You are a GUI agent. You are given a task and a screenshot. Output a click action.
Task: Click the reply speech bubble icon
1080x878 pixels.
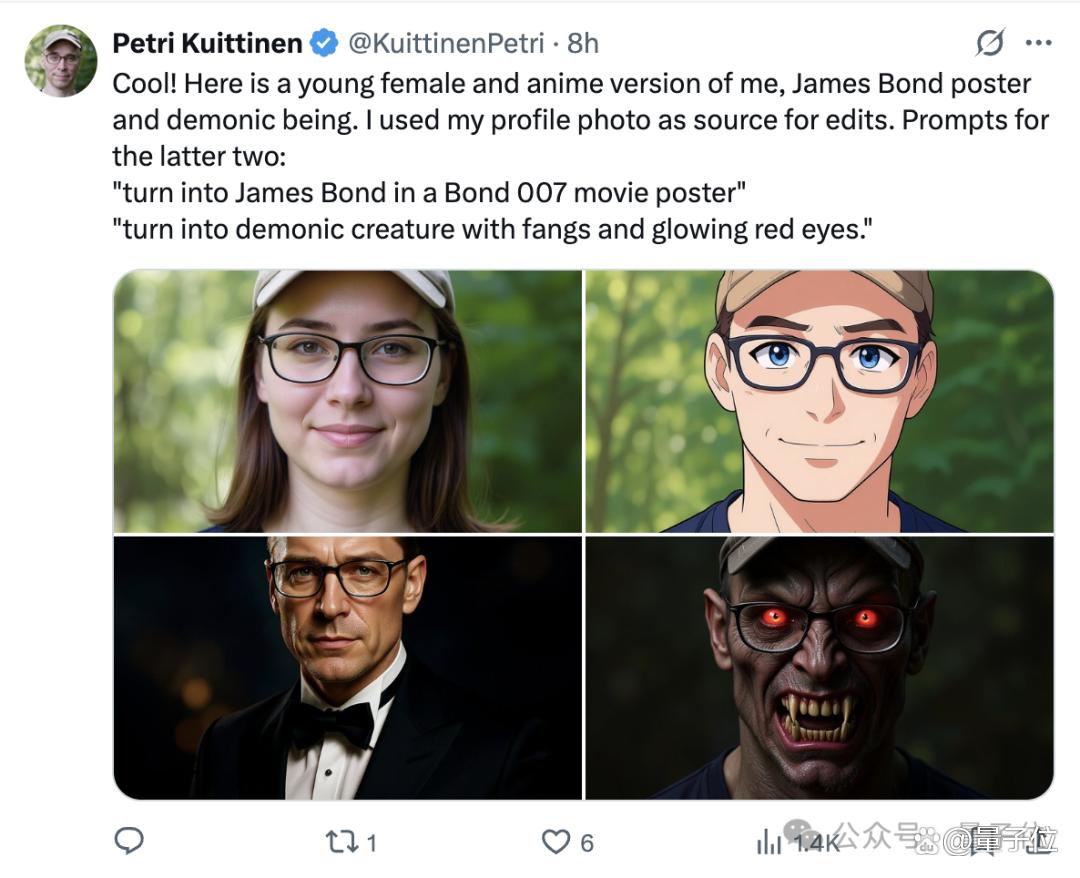pyautogui.click(x=129, y=841)
